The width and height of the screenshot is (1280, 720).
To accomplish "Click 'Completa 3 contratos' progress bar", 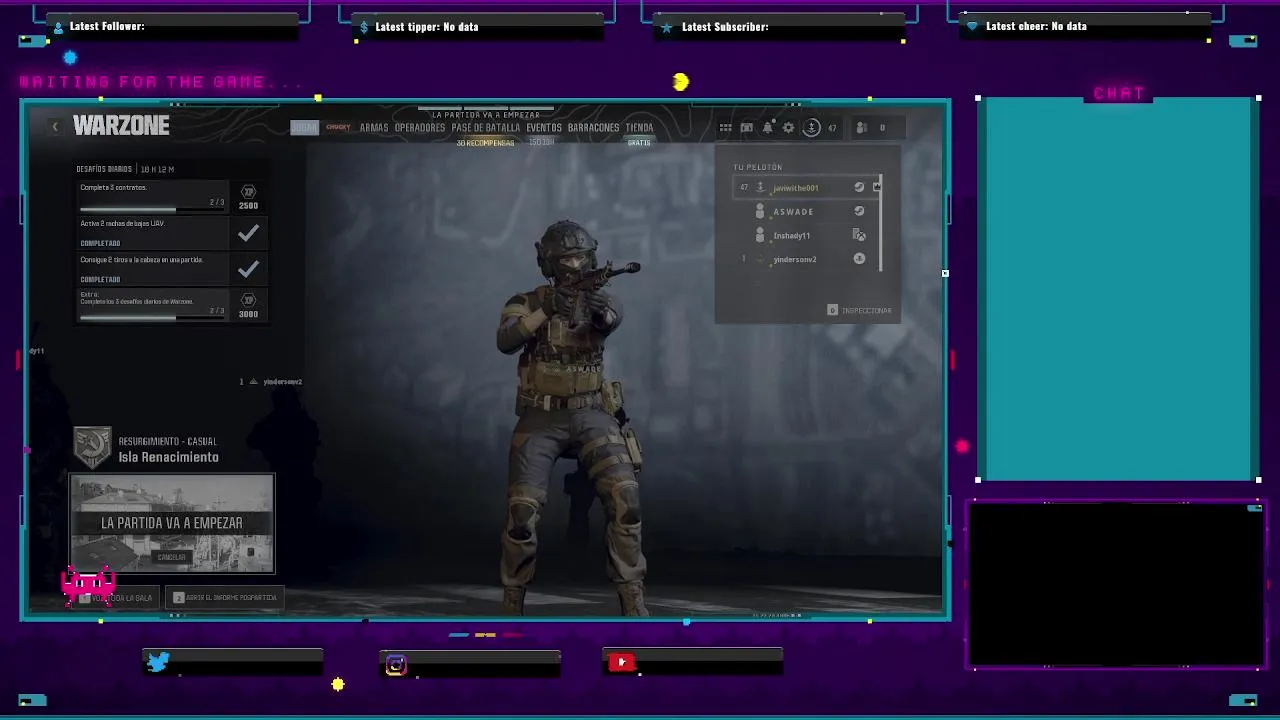I will point(152,210).
